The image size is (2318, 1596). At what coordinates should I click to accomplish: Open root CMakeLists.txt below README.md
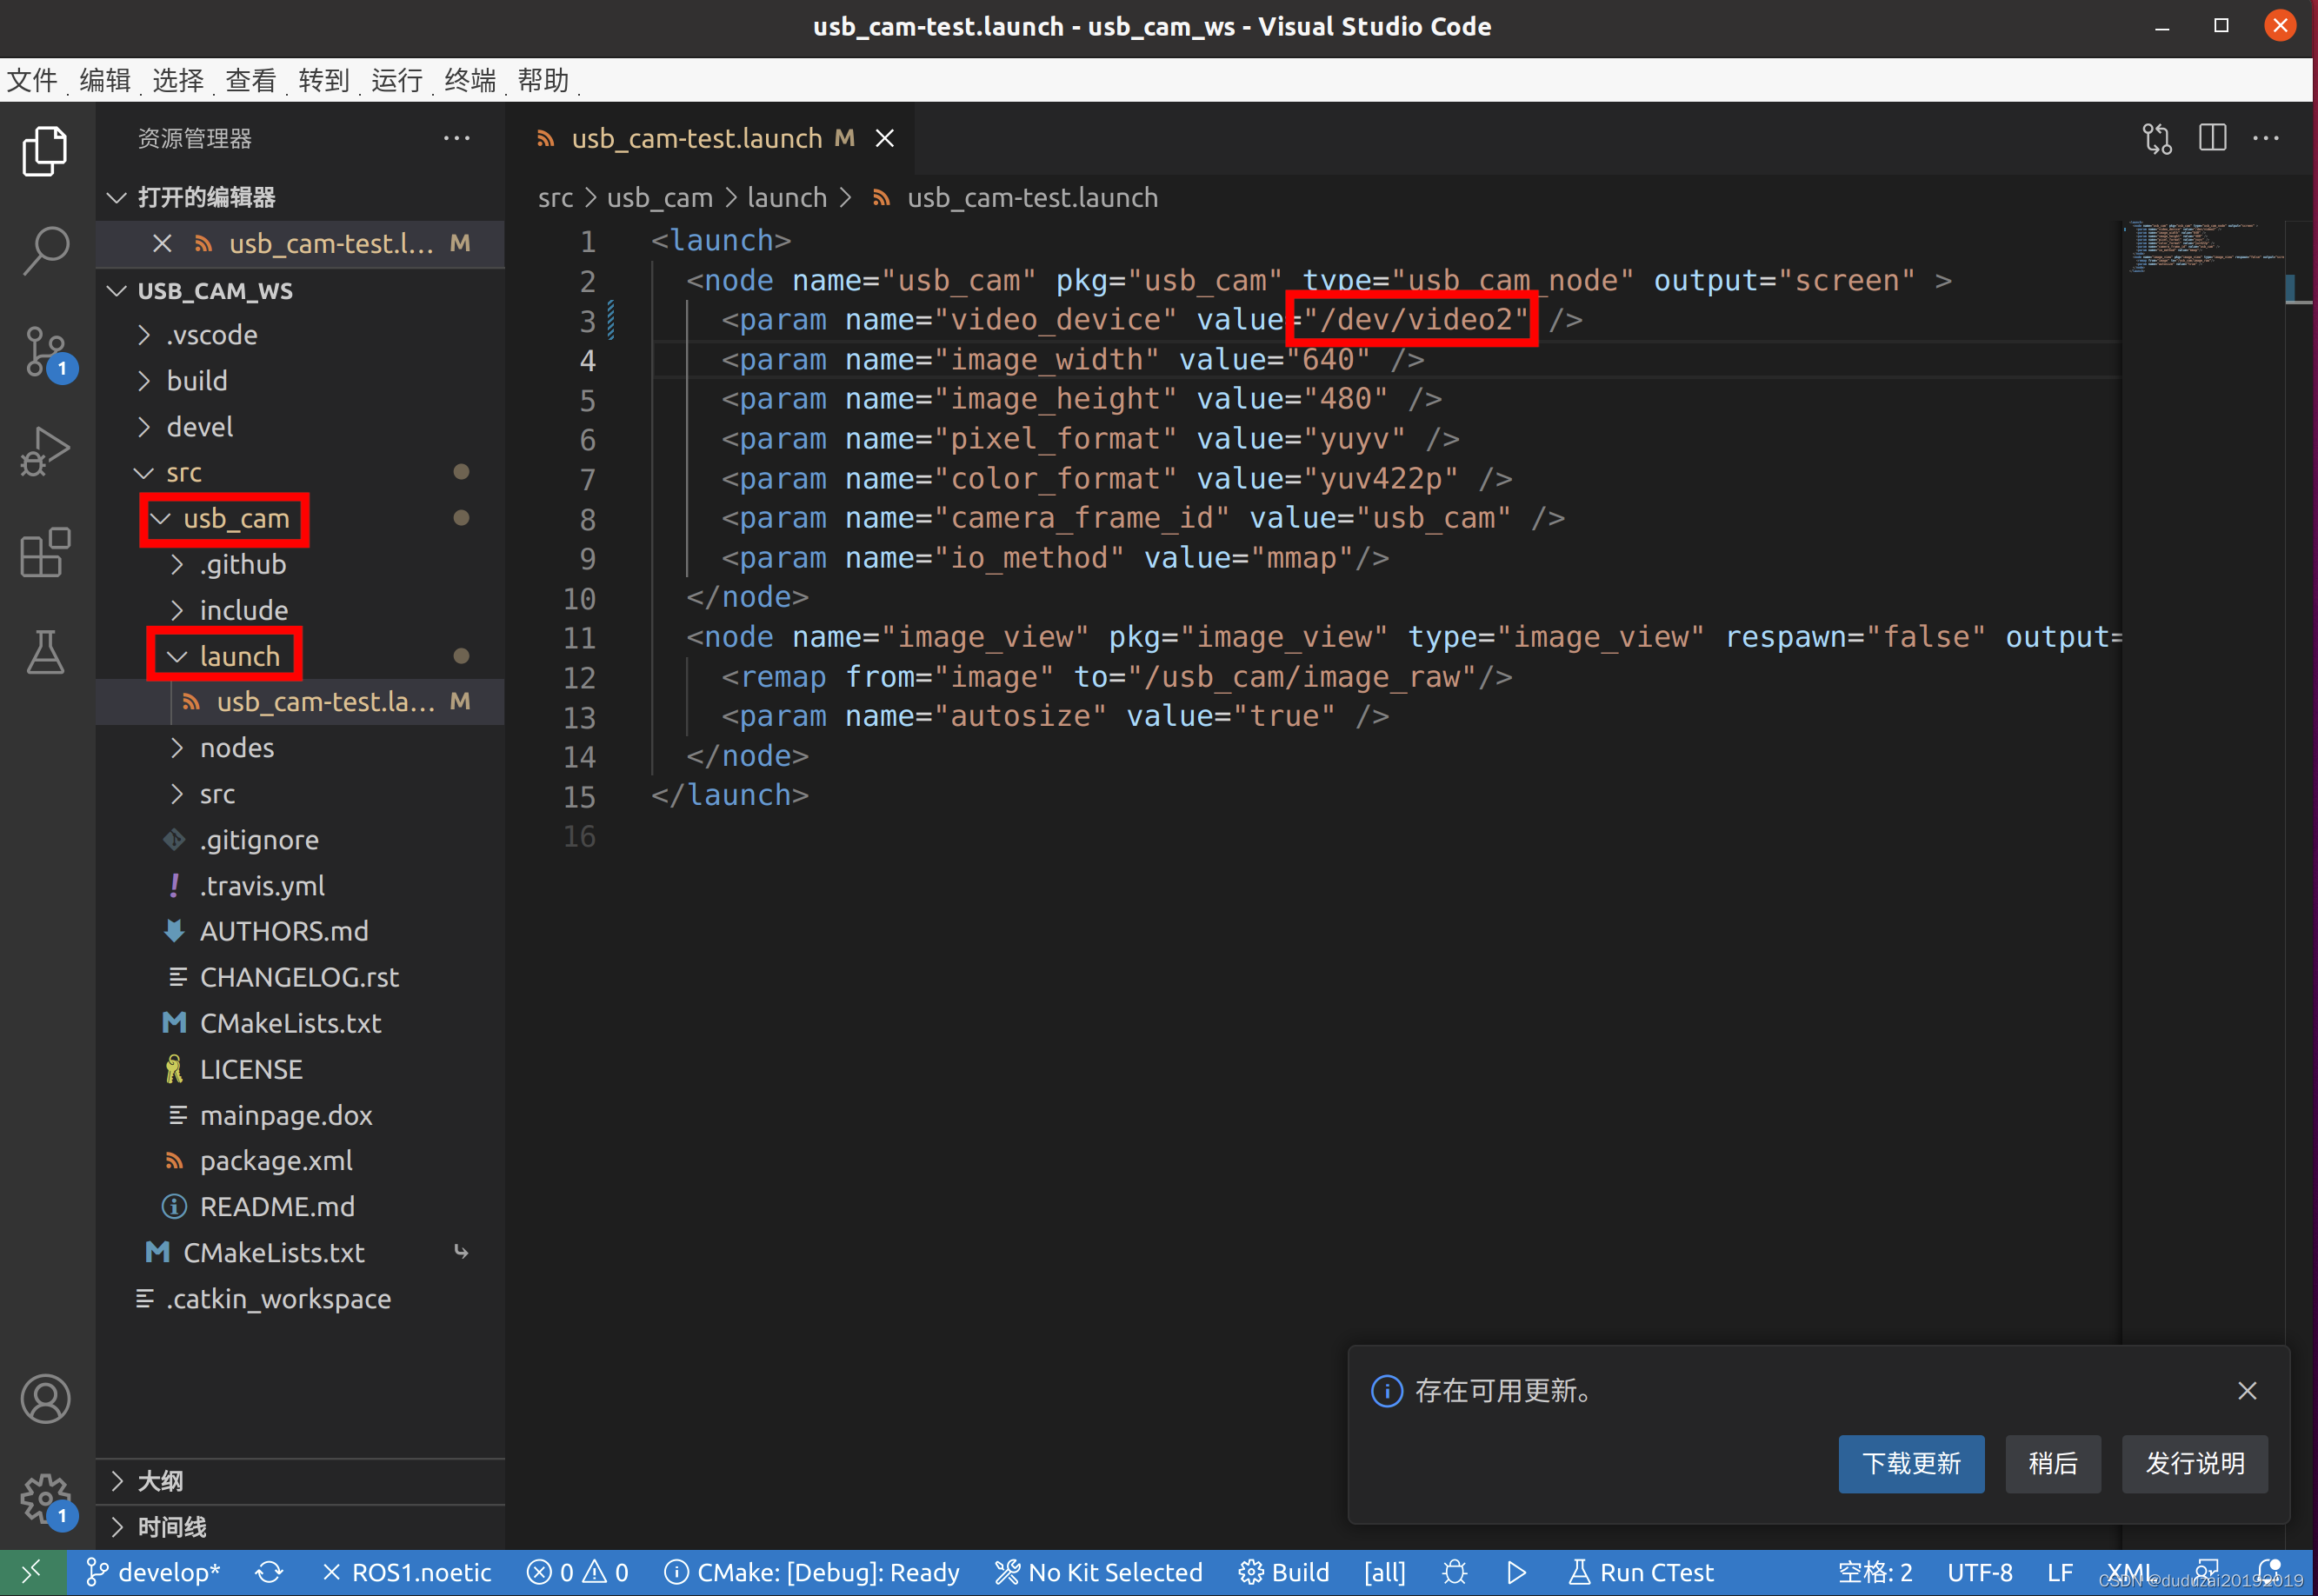coord(300,1253)
